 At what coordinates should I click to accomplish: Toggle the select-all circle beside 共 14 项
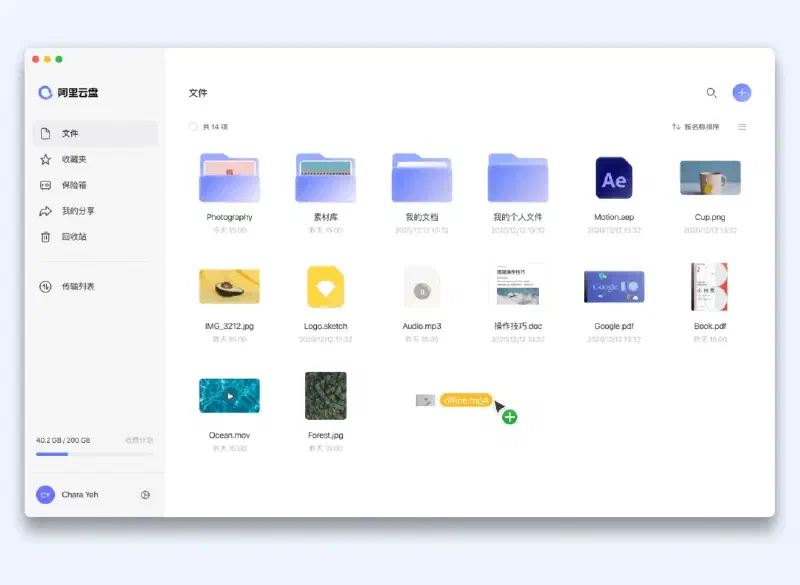pos(193,126)
